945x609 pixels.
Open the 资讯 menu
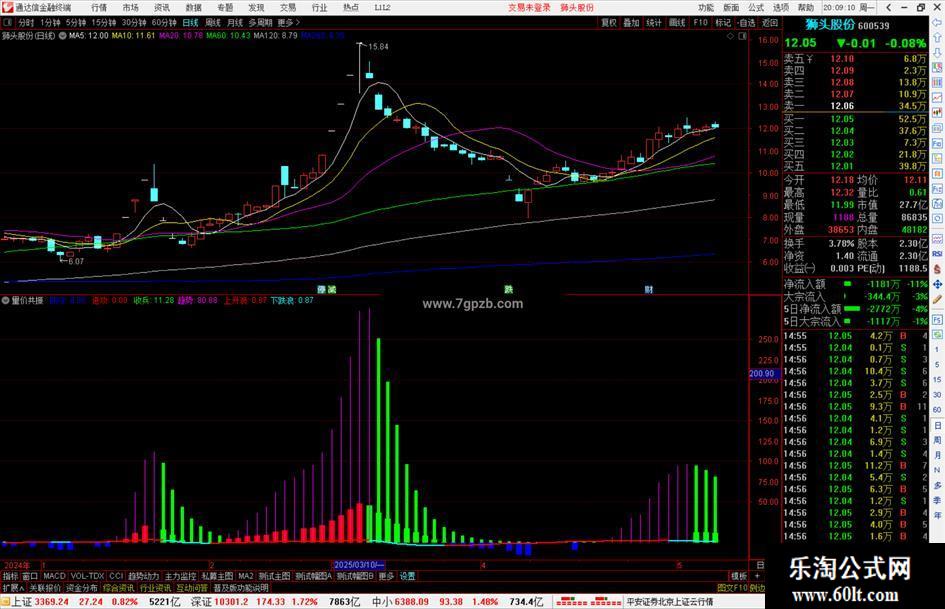pyautogui.click(x=162, y=8)
